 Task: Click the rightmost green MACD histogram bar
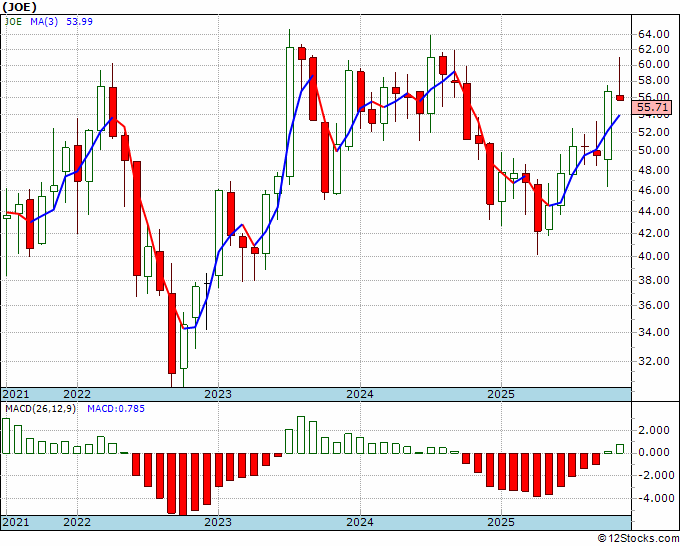coord(620,449)
